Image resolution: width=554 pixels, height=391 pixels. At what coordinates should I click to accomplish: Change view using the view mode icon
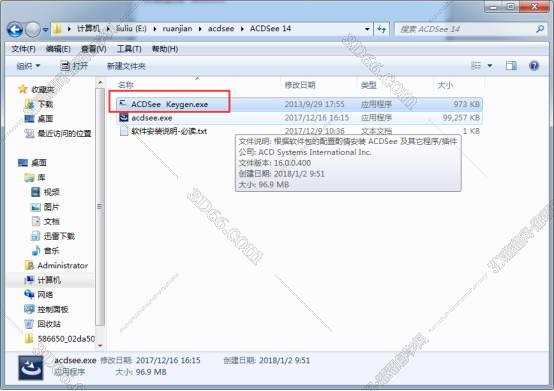[476, 66]
